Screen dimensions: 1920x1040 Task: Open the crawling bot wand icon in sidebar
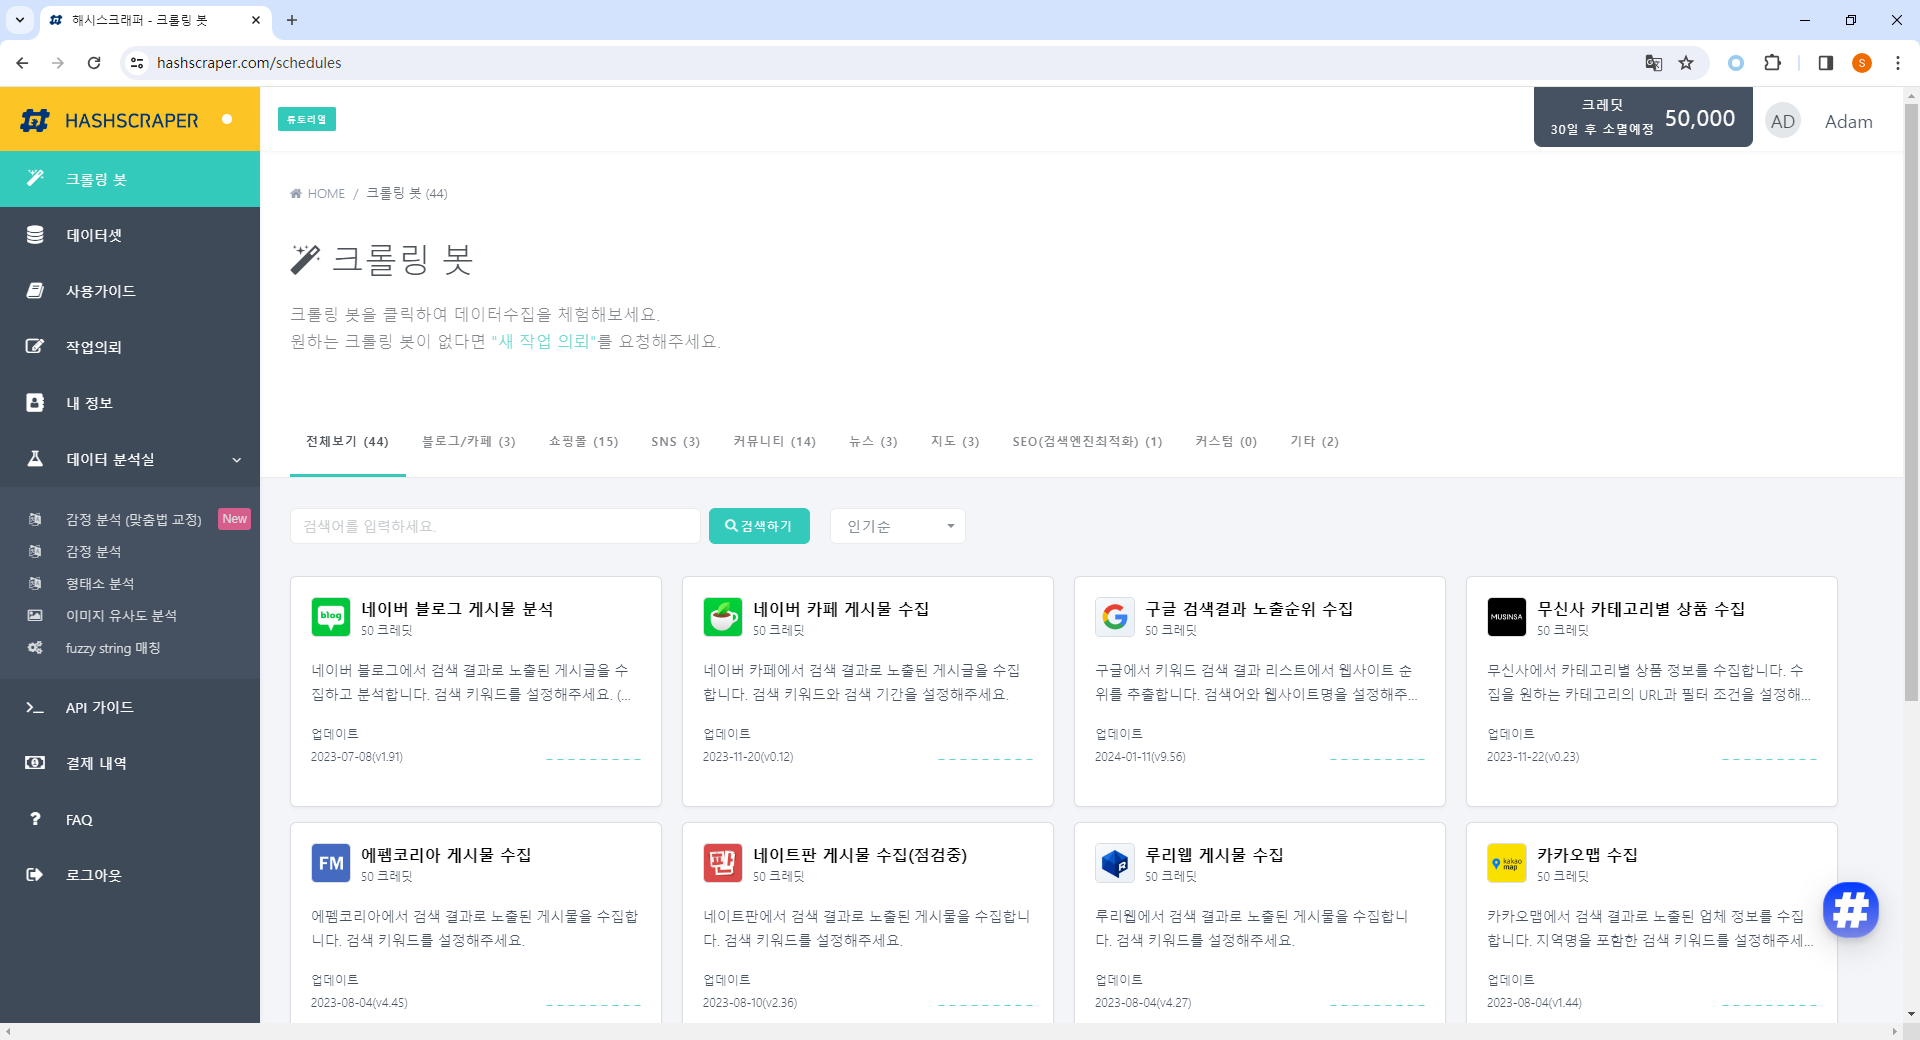[35, 178]
